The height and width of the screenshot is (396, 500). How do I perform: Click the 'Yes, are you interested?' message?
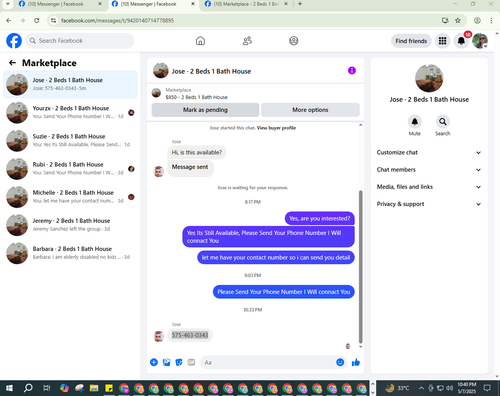coord(319,218)
